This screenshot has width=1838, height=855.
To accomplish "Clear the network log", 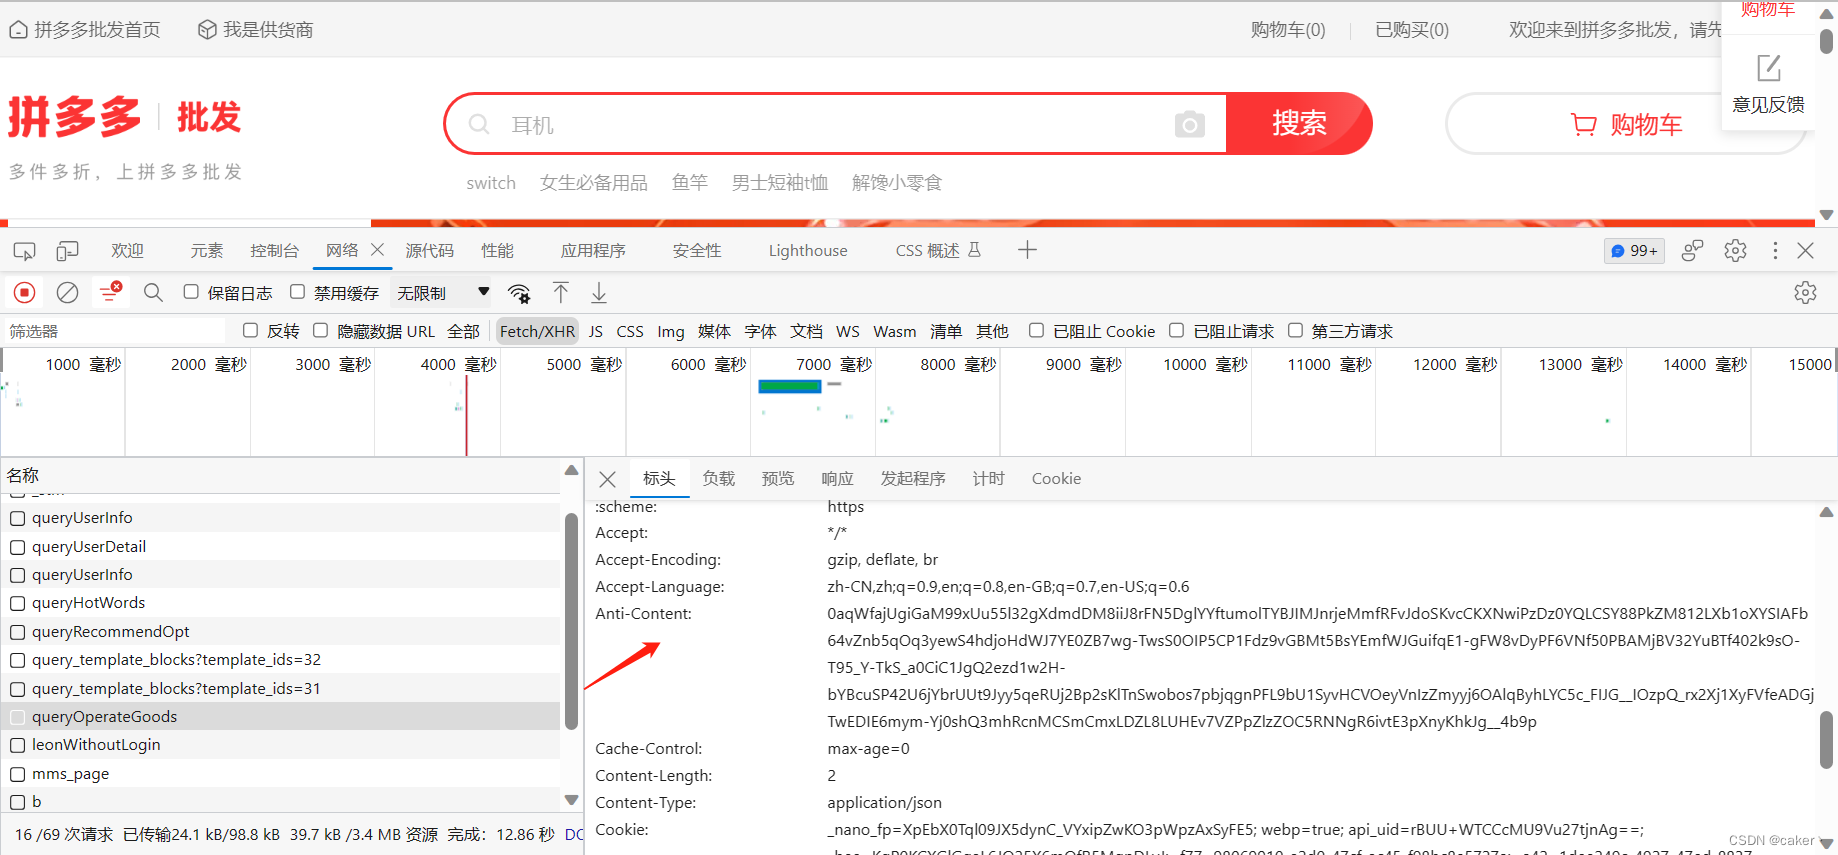I will 67,293.
